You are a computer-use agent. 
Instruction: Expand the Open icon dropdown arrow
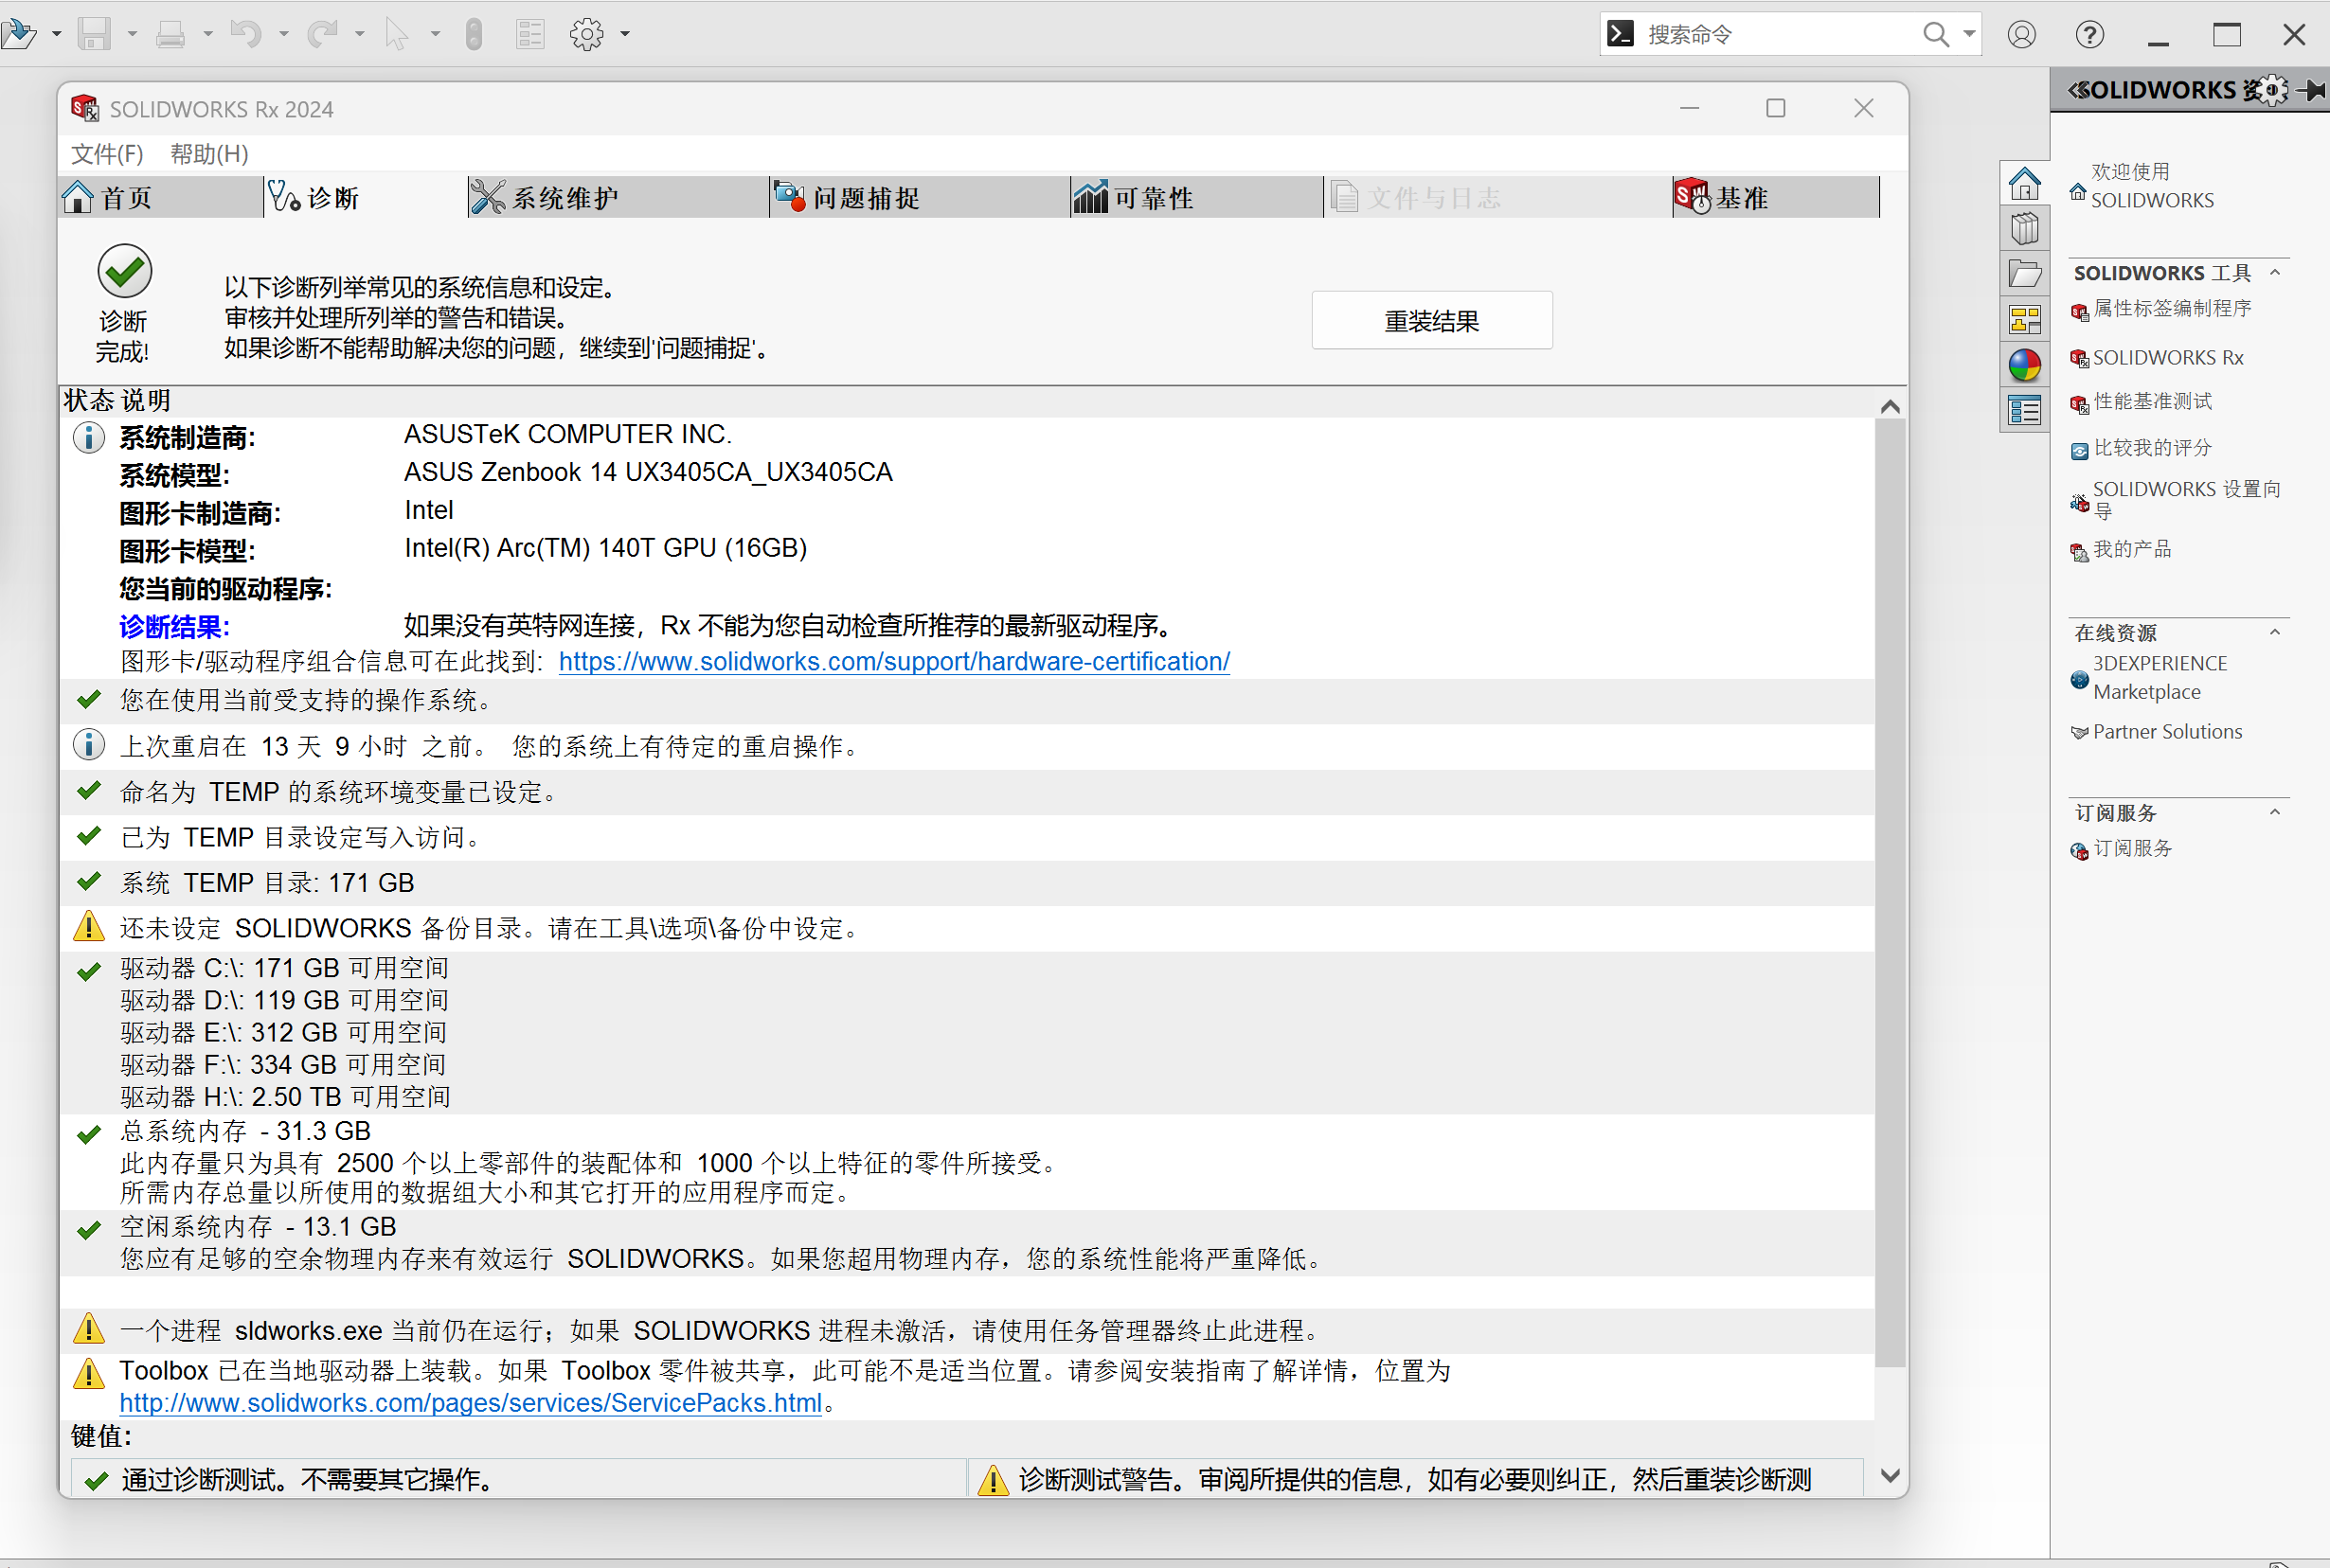[x=56, y=35]
